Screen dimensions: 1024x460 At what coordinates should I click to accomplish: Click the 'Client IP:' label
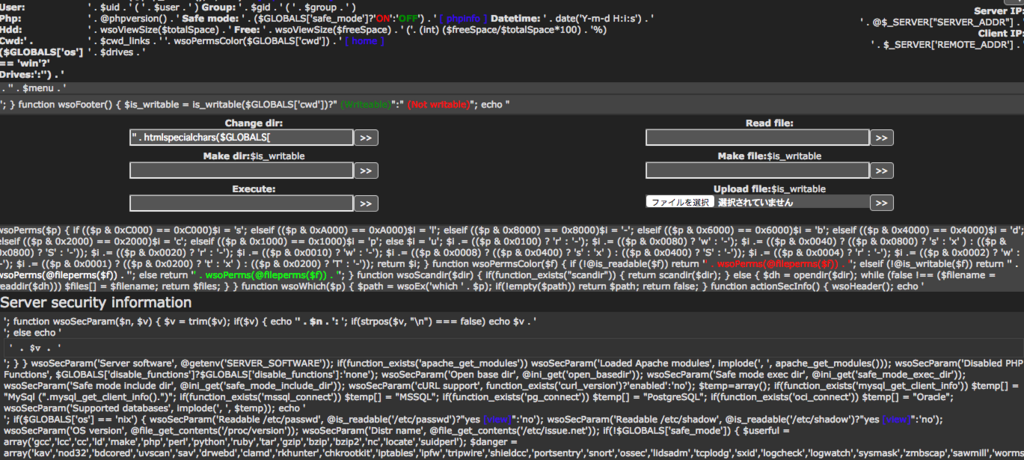coord(1000,33)
